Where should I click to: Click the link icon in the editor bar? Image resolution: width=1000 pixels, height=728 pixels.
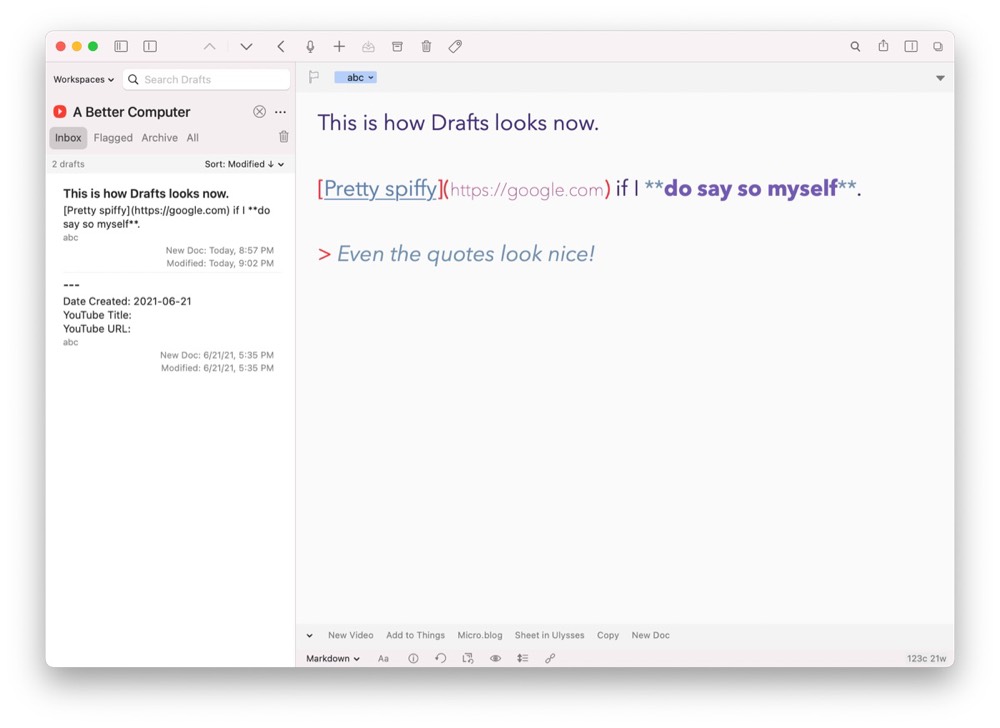(548, 658)
